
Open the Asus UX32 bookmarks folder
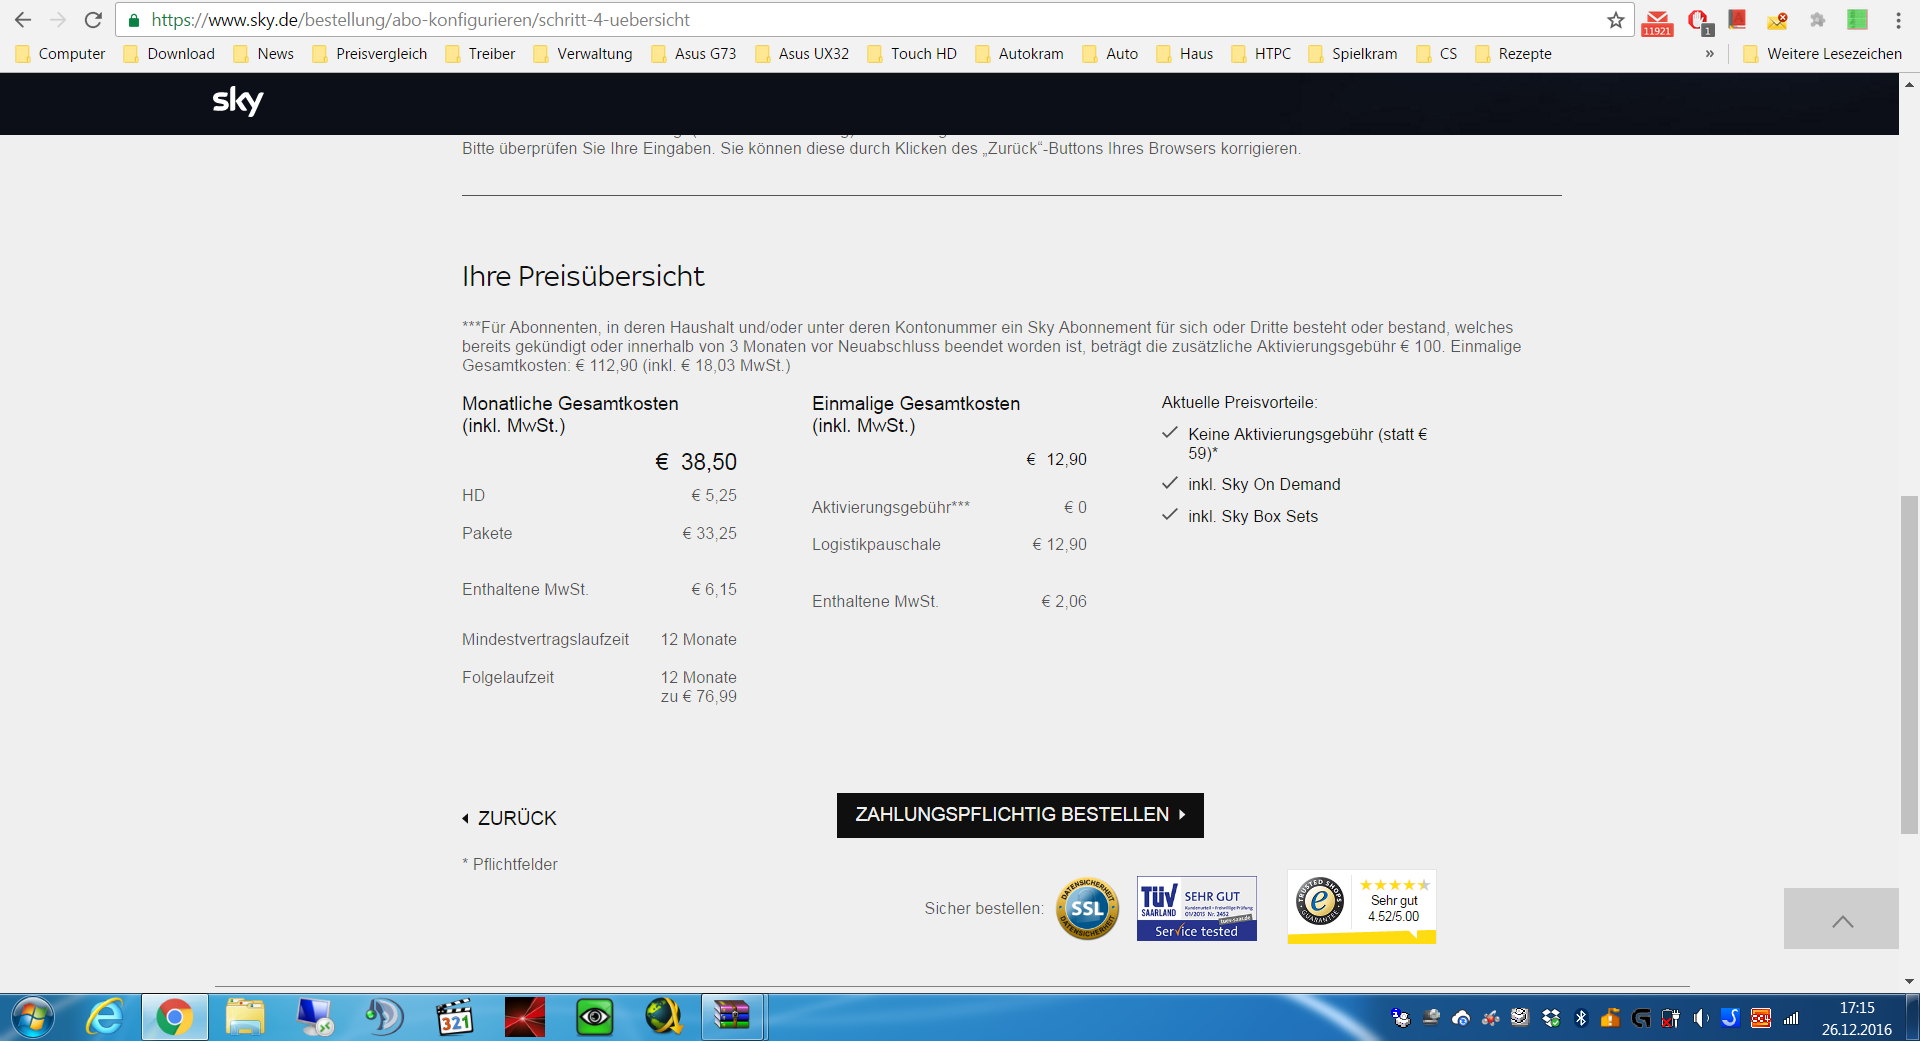coord(802,54)
